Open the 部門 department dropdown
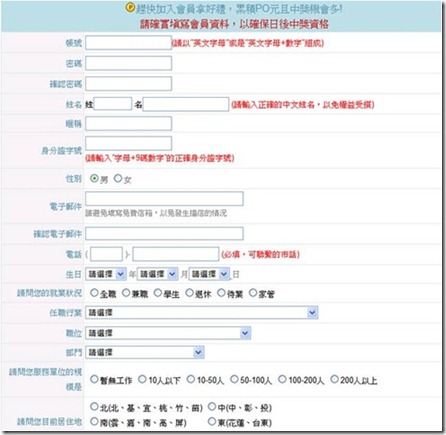The height and width of the screenshot is (435, 446). [145, 352]
